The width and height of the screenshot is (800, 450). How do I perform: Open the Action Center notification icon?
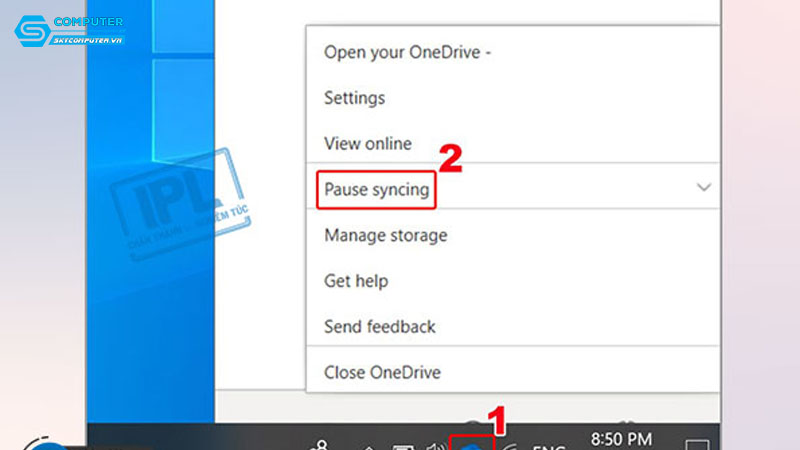click(x=696, y=443)
